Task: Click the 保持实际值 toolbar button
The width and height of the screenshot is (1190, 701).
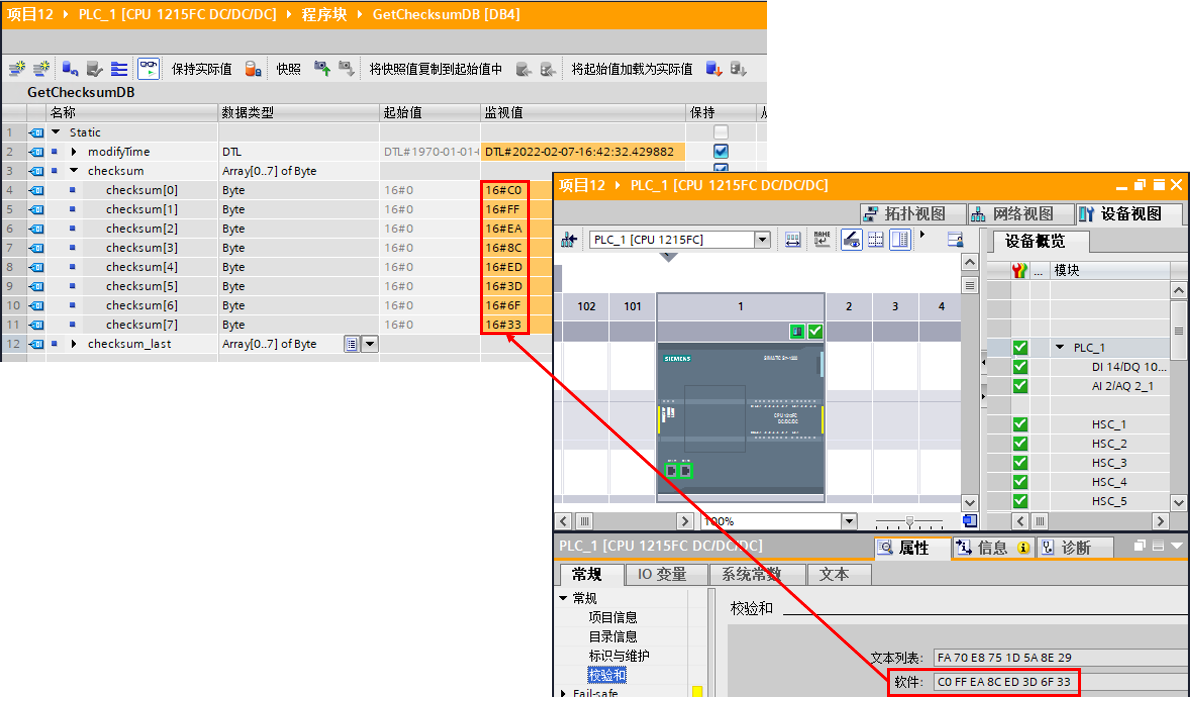Action: click(x=201, y=69)
